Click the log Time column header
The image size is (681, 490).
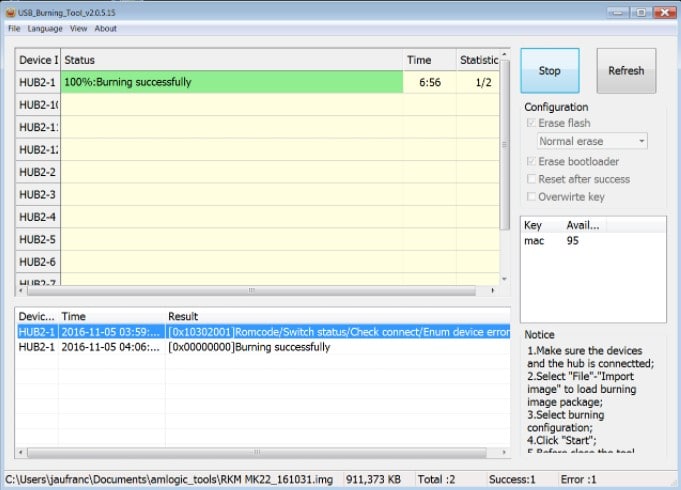click(112, 316)
